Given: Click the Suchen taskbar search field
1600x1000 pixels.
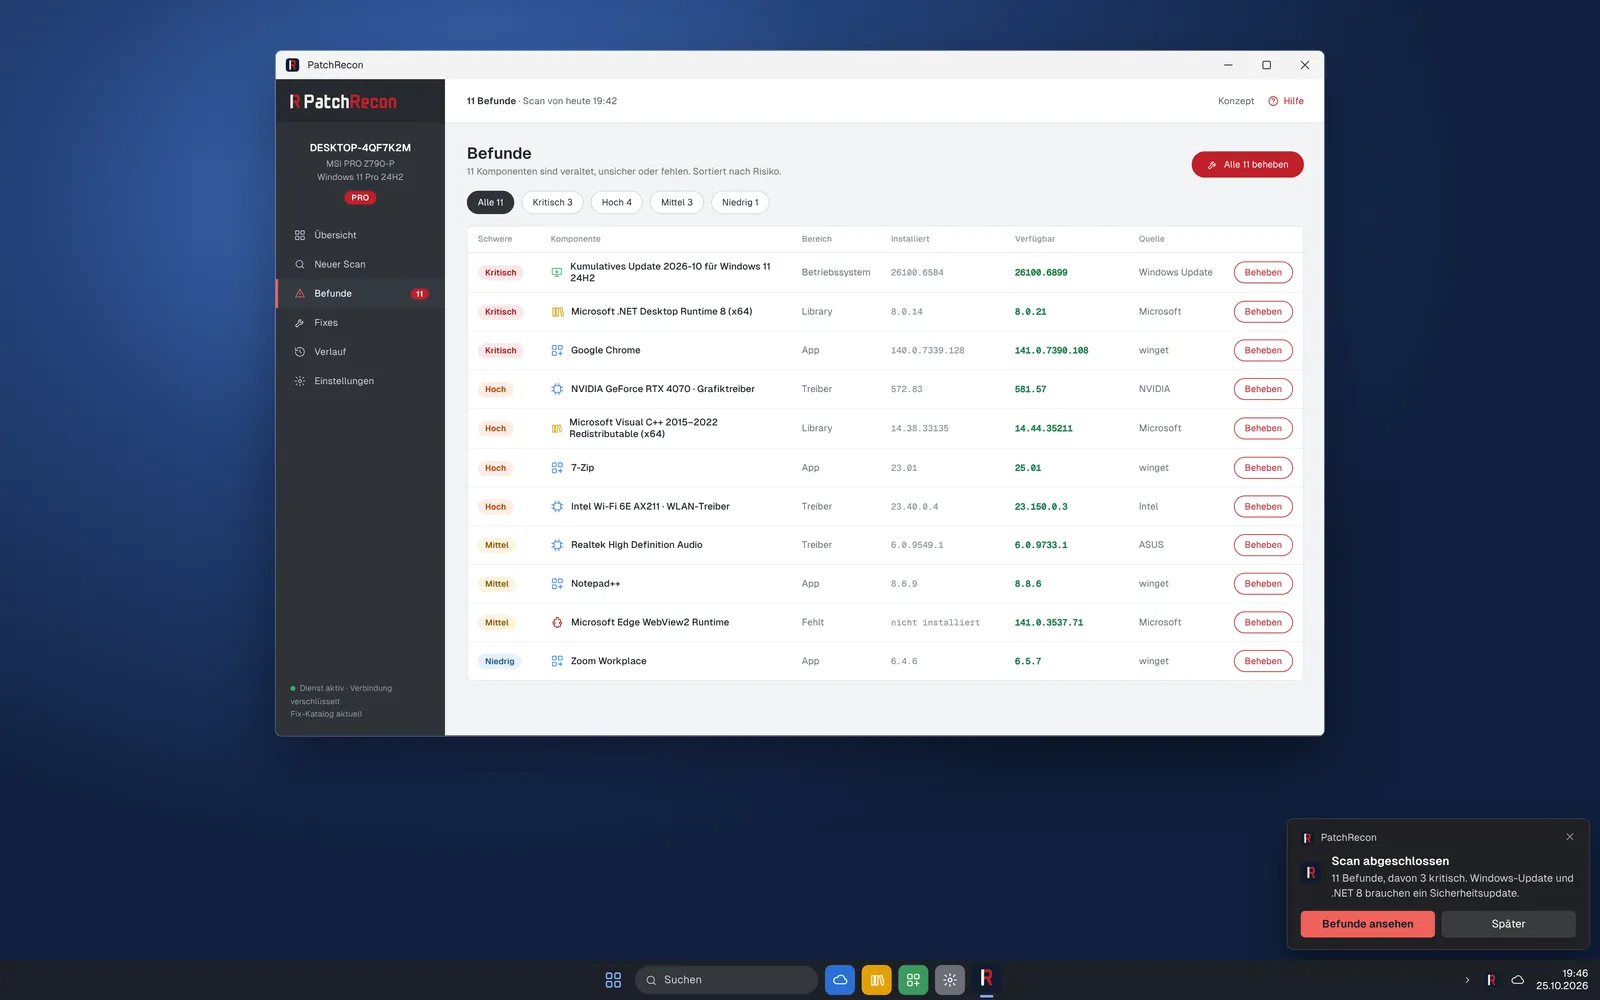Looking at the screenshot, I should point(726,980).
